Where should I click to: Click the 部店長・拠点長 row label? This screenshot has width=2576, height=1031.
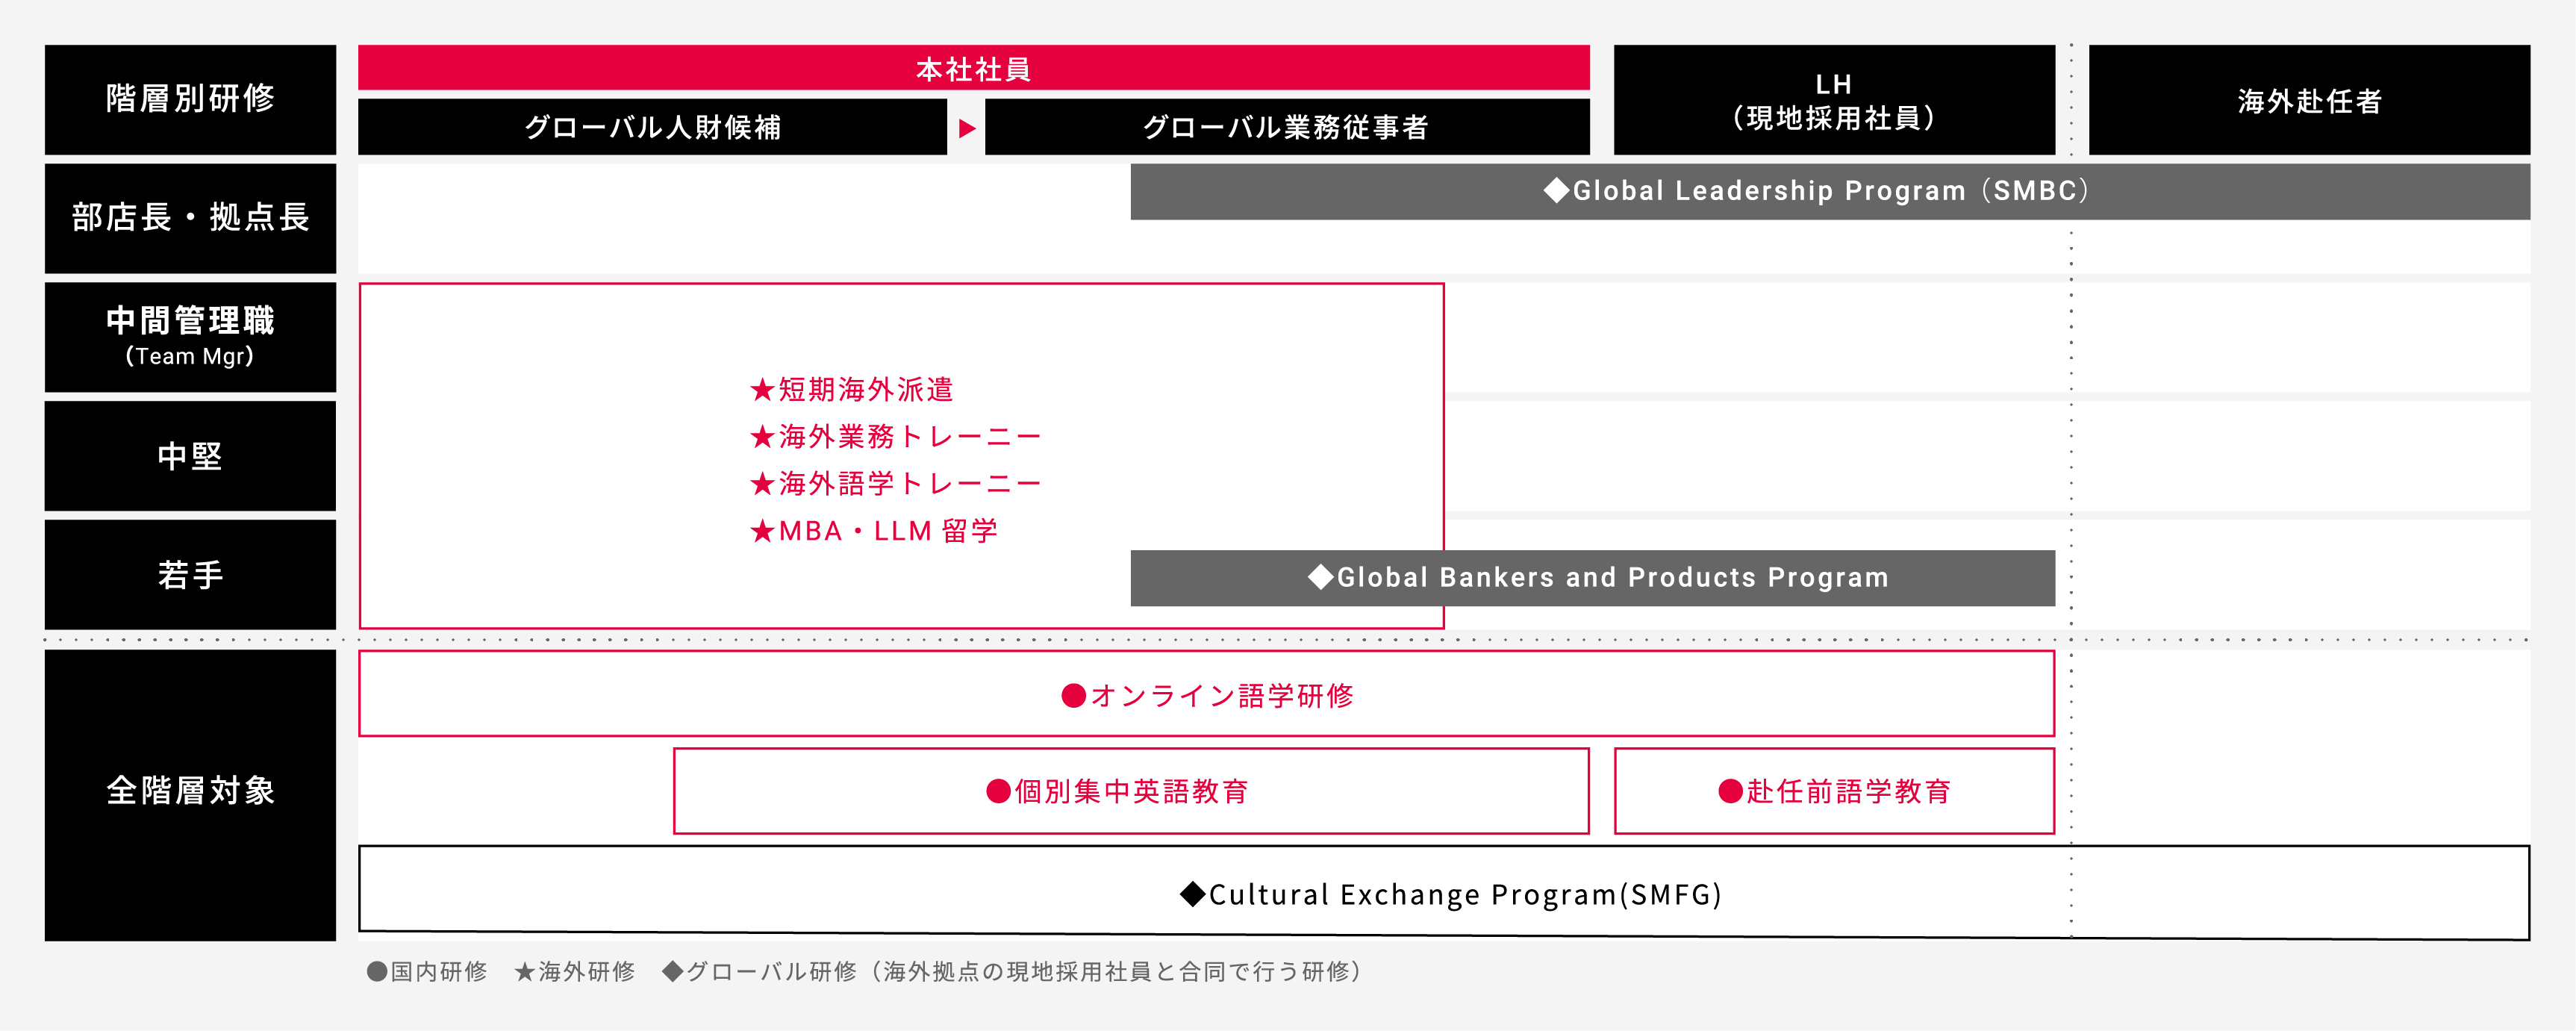[190, 218]
